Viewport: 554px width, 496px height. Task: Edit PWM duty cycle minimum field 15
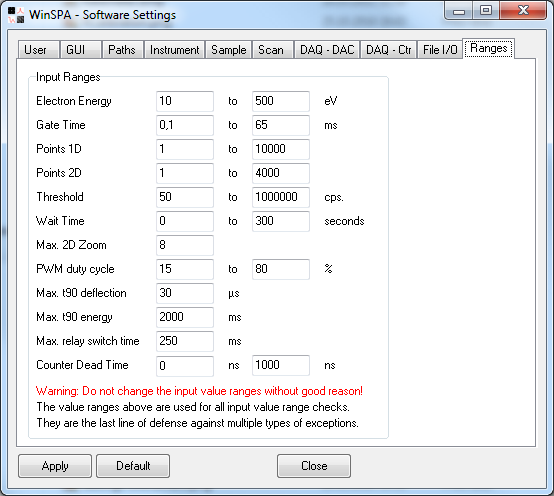(x=185, y=269)
